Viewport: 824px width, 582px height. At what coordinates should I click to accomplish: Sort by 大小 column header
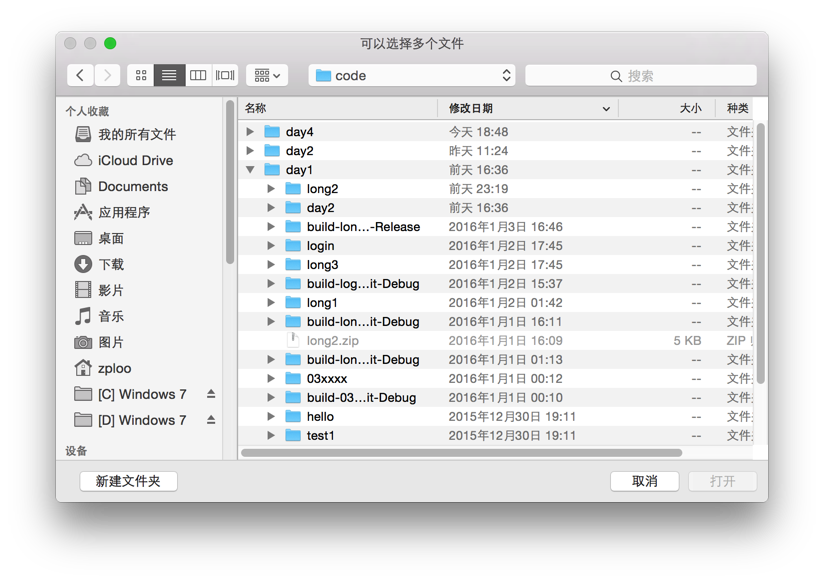[666, 108]
